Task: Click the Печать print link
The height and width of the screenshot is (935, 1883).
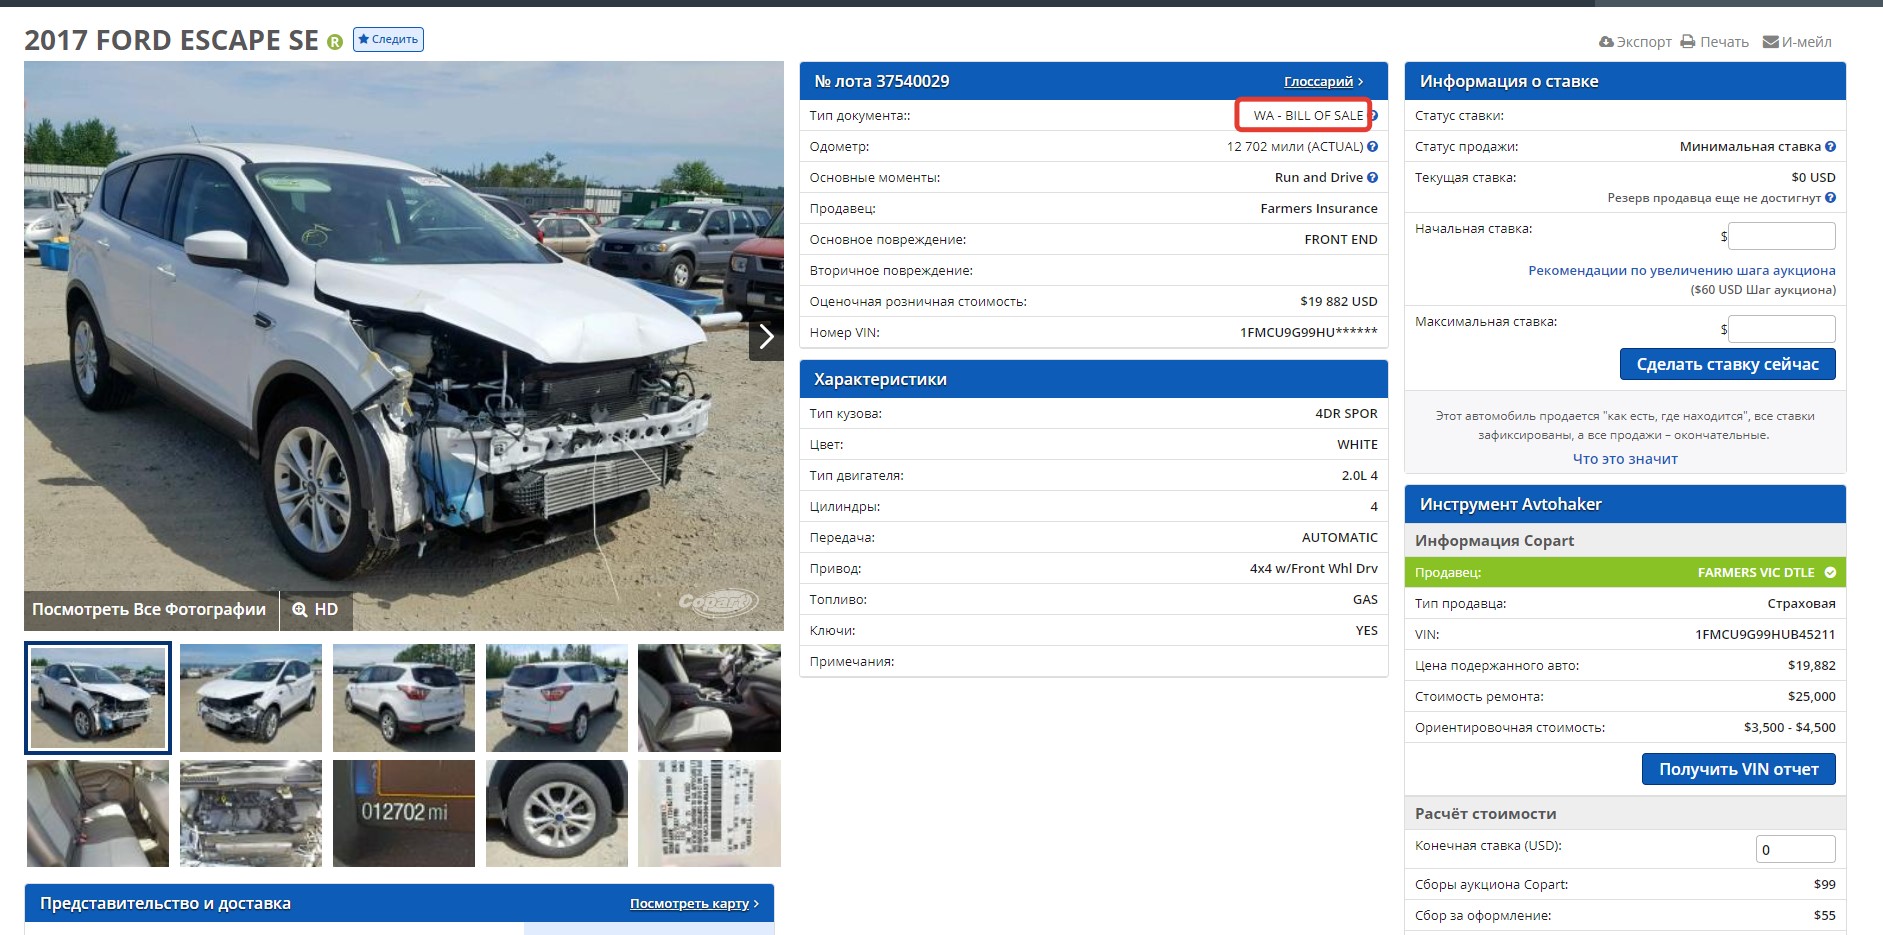Action: pos(1714,42)
